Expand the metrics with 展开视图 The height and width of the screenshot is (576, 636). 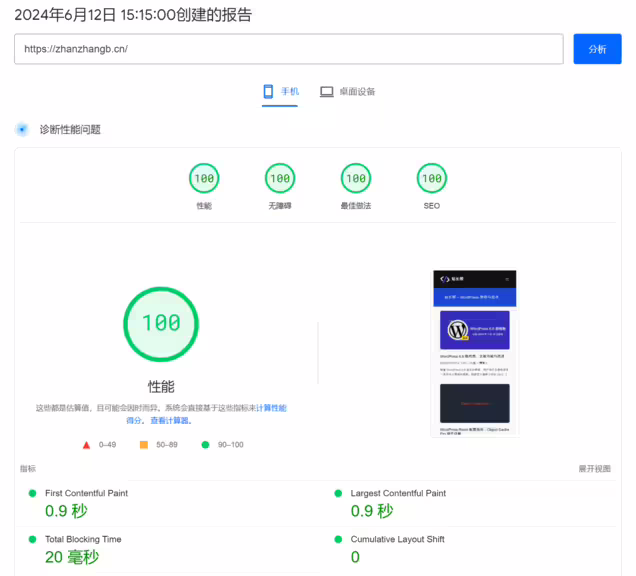click(x=594, y=468)
